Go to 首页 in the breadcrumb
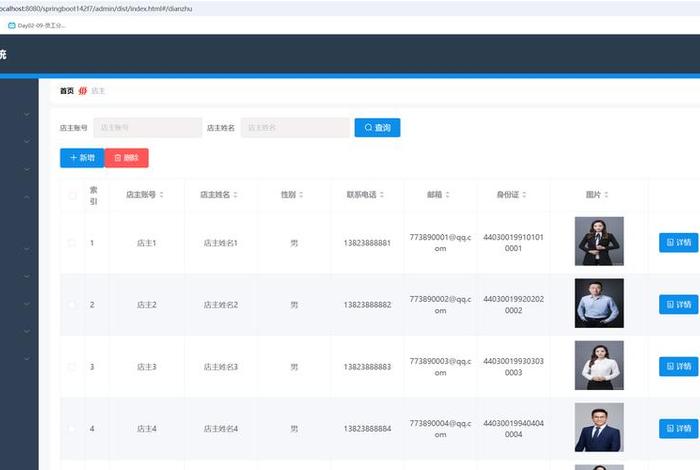 tap(66, 91)
